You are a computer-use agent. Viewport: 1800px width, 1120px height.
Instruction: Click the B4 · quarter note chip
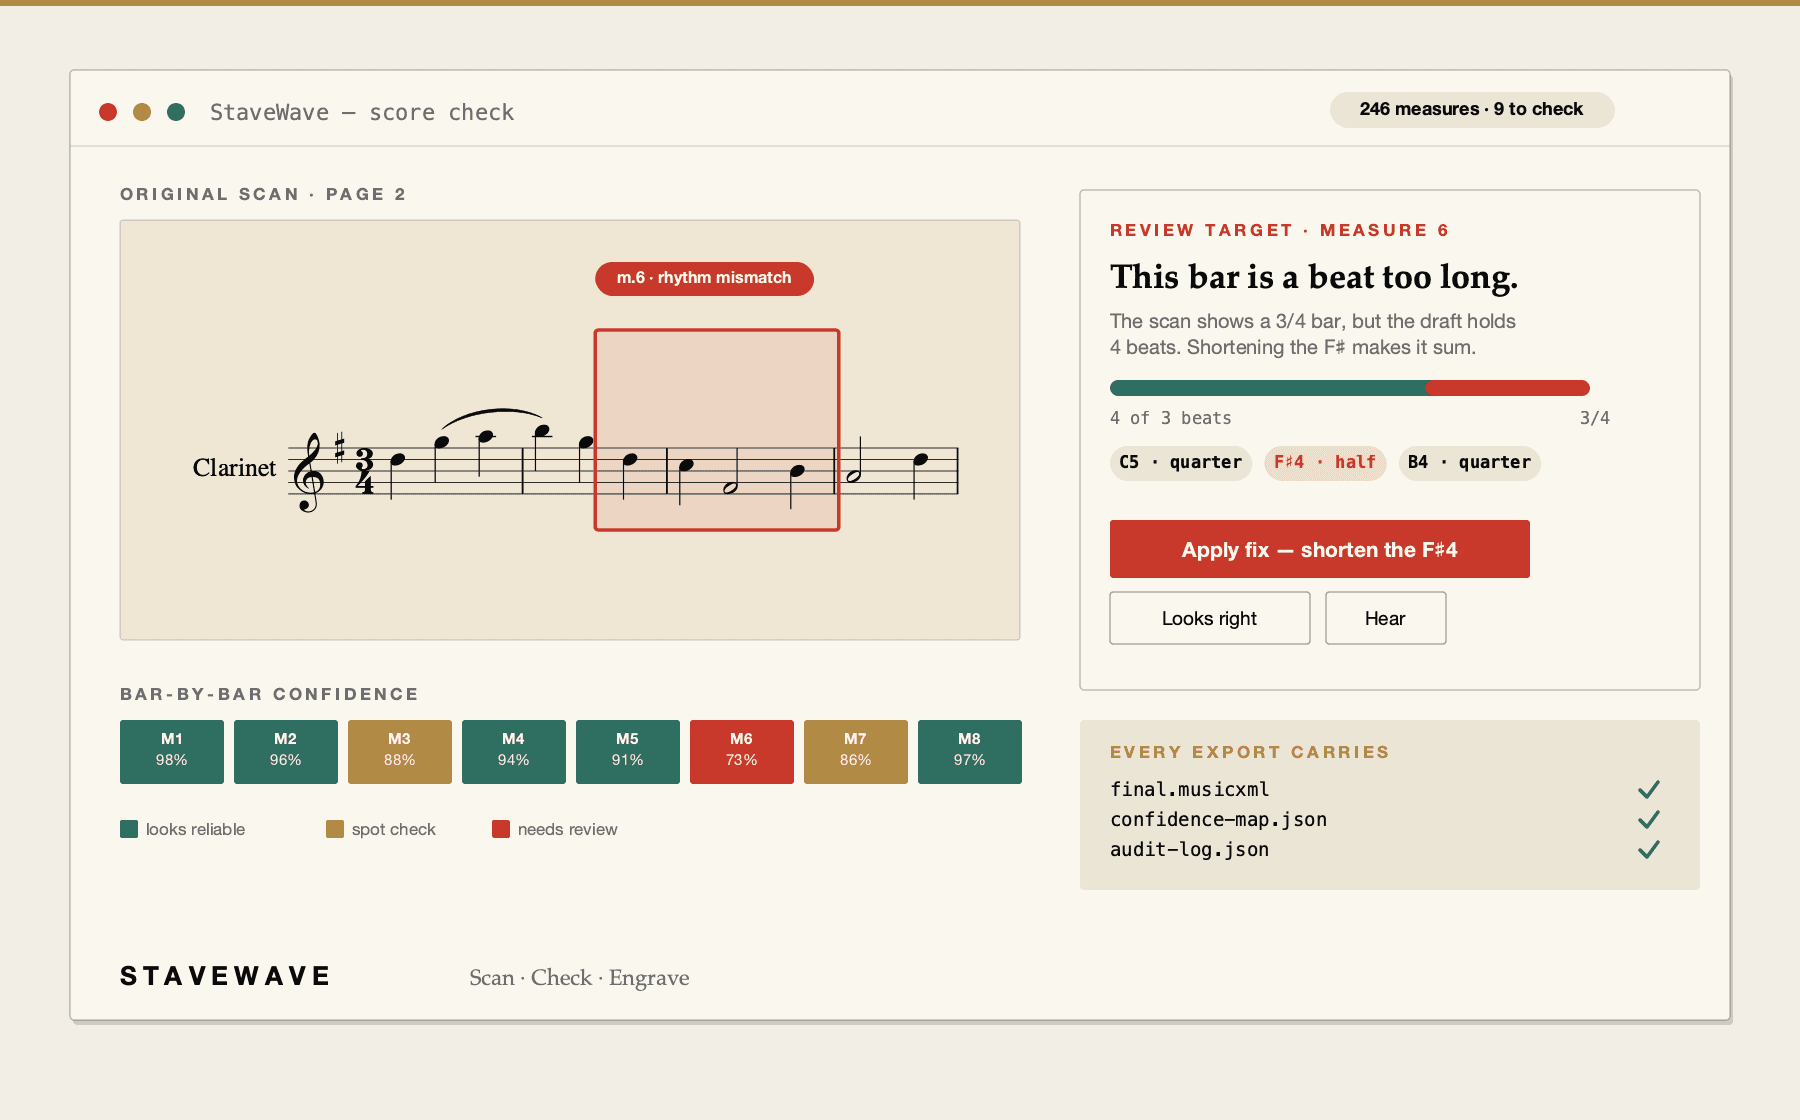coord(1469,463)
